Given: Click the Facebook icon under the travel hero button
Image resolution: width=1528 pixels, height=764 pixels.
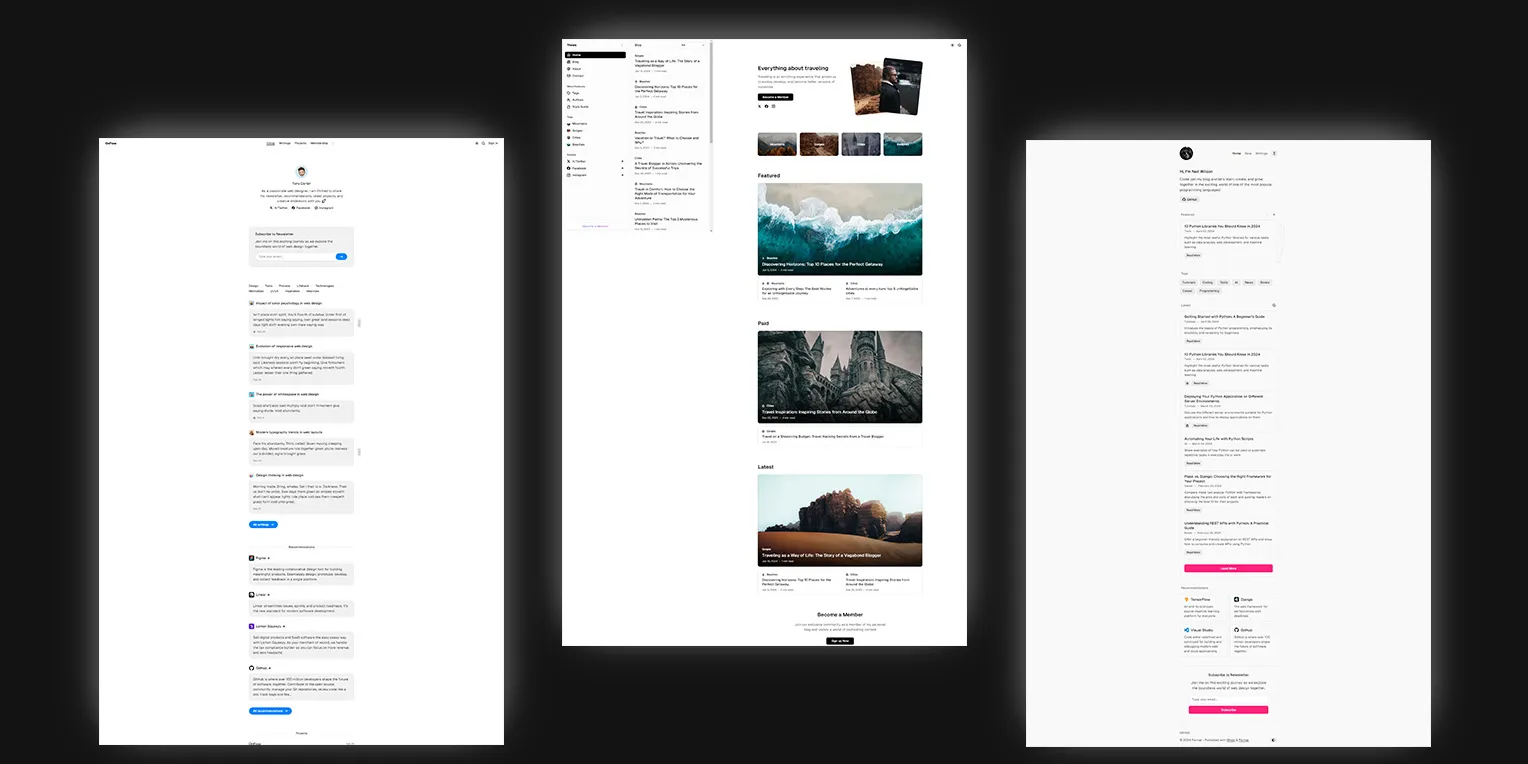Looking at the screenshot, I should click(x=767, y=106).
